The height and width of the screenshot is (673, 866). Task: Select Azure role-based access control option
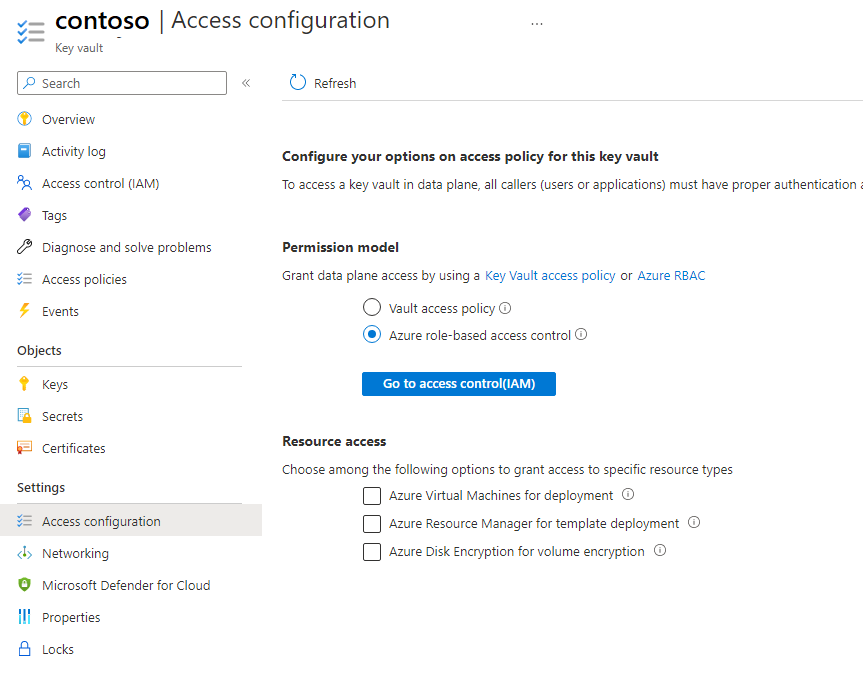[372, 335]
